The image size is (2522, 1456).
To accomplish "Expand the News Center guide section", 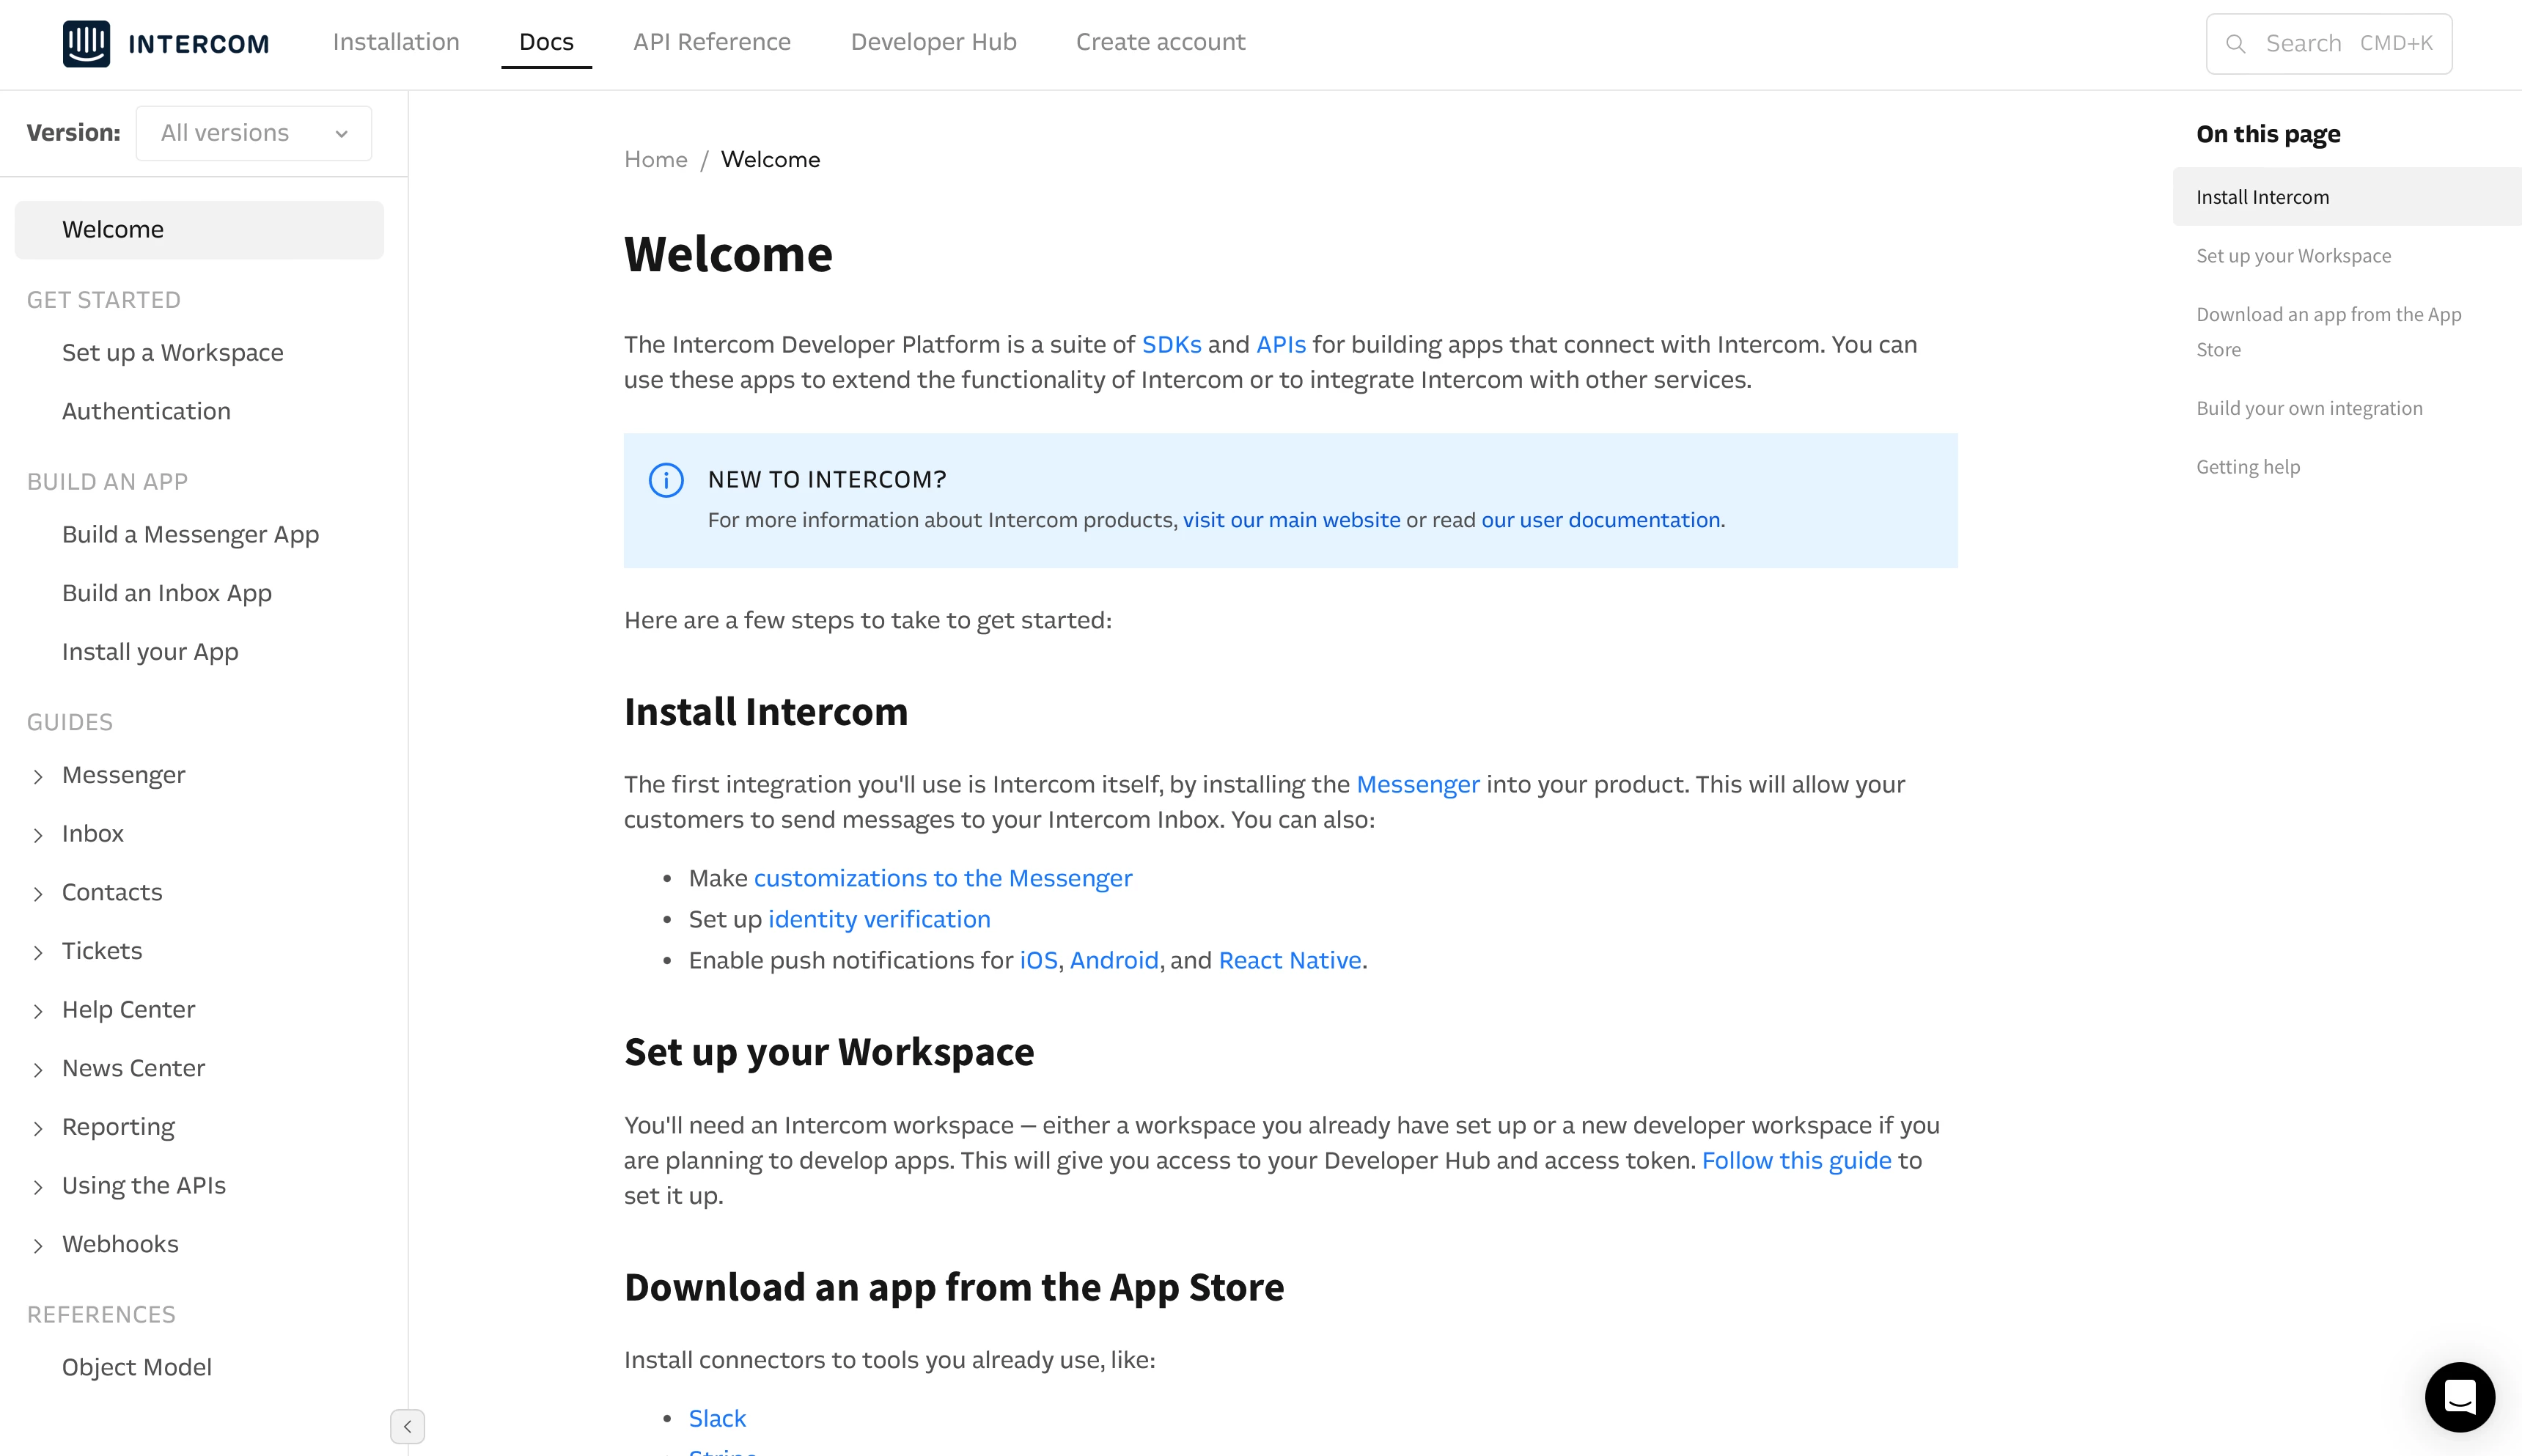I will tap(38, 1069).
